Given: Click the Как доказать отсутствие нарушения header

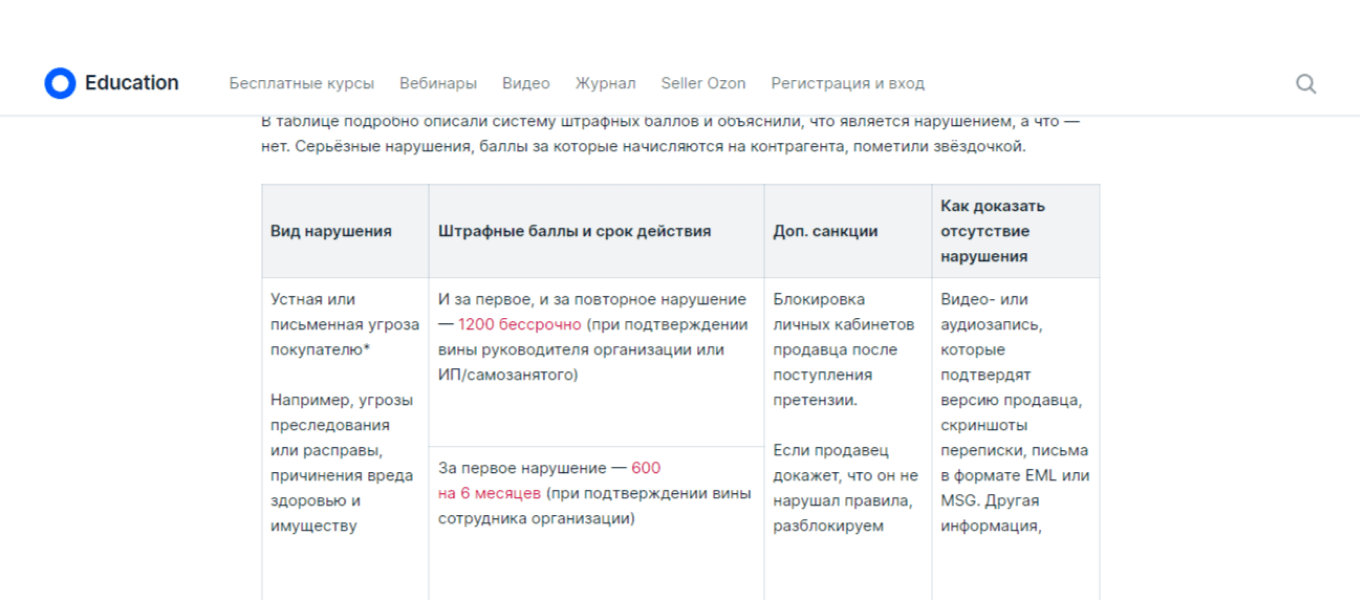Looking at the screenshot, I should pos(991,230).
